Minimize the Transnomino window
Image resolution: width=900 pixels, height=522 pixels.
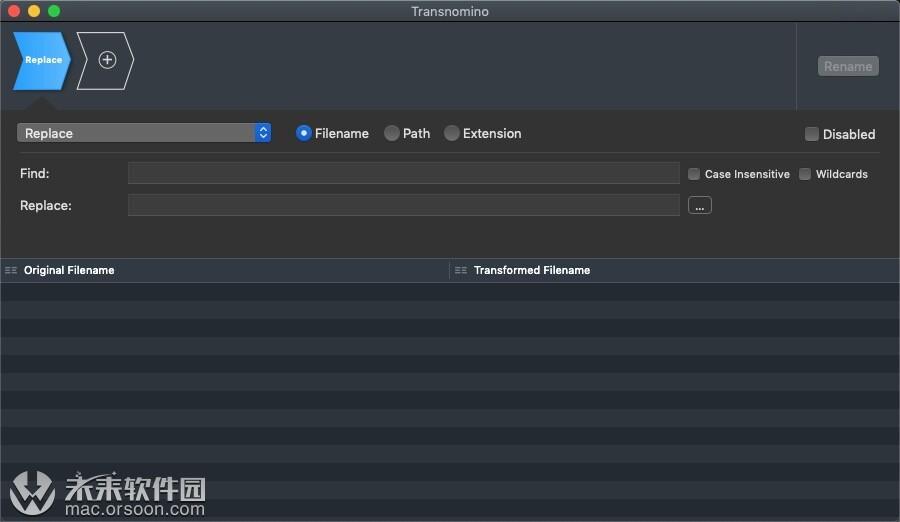pos(34,11)
